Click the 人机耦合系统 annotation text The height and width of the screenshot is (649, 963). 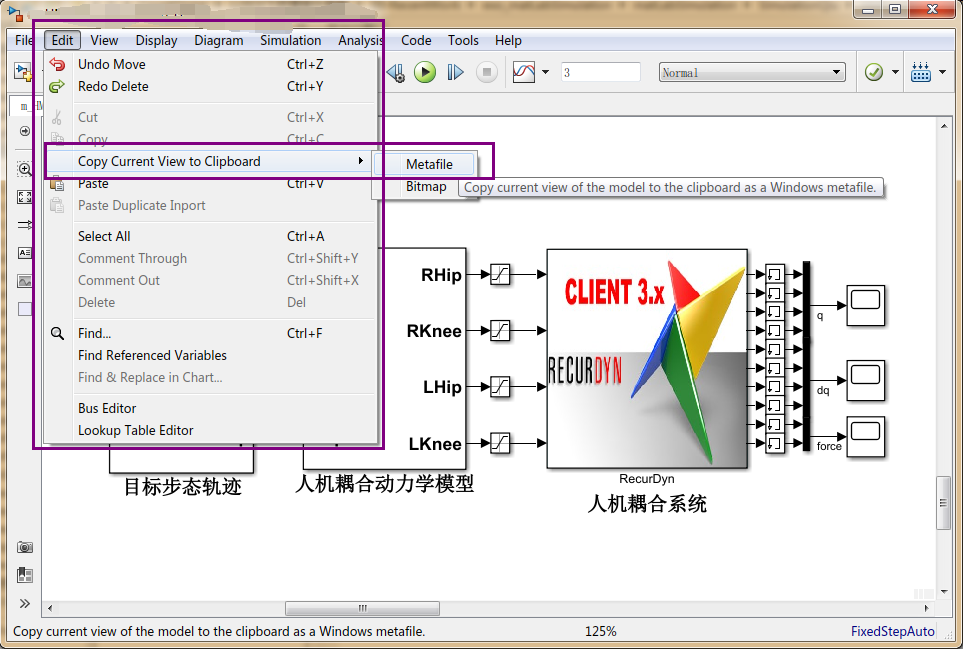647,504
